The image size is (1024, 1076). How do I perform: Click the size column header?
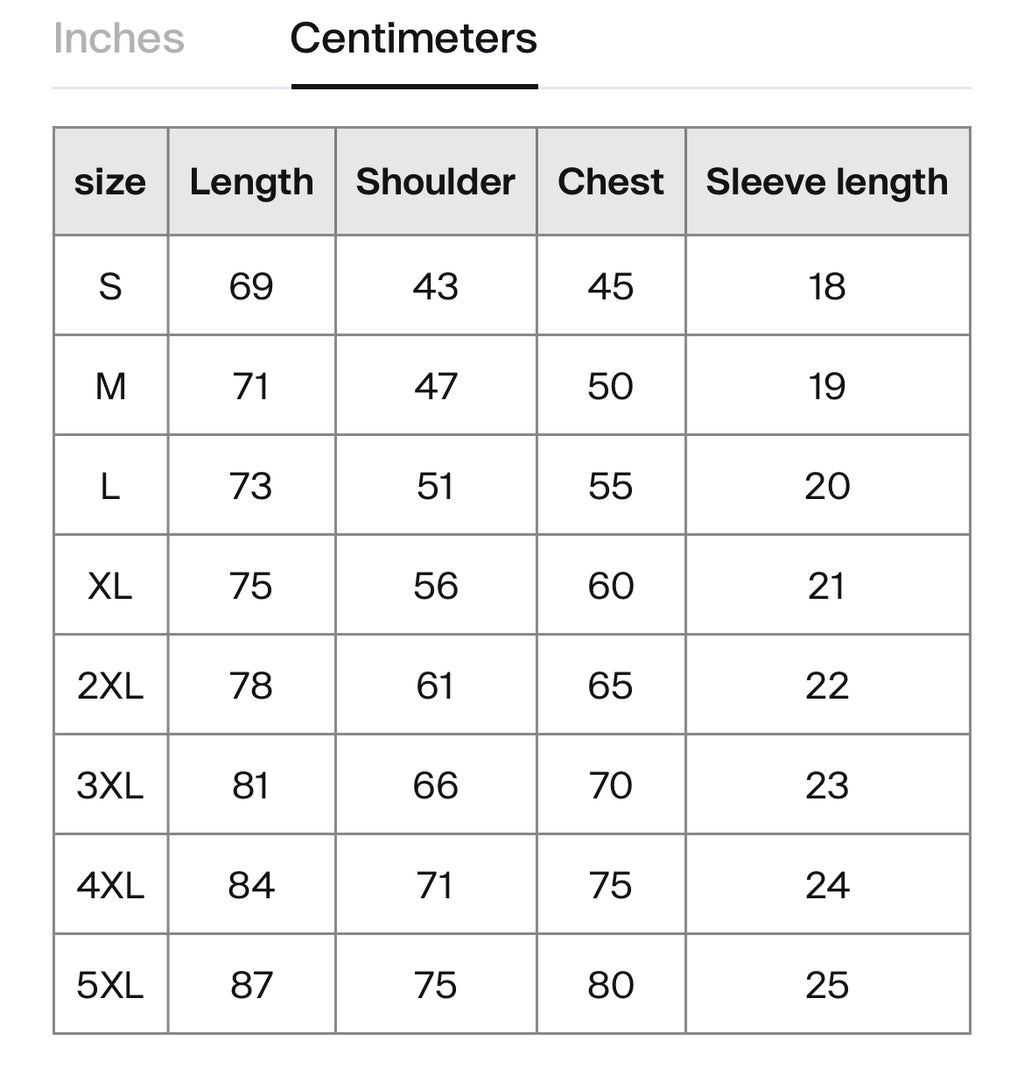click(110, 182)
